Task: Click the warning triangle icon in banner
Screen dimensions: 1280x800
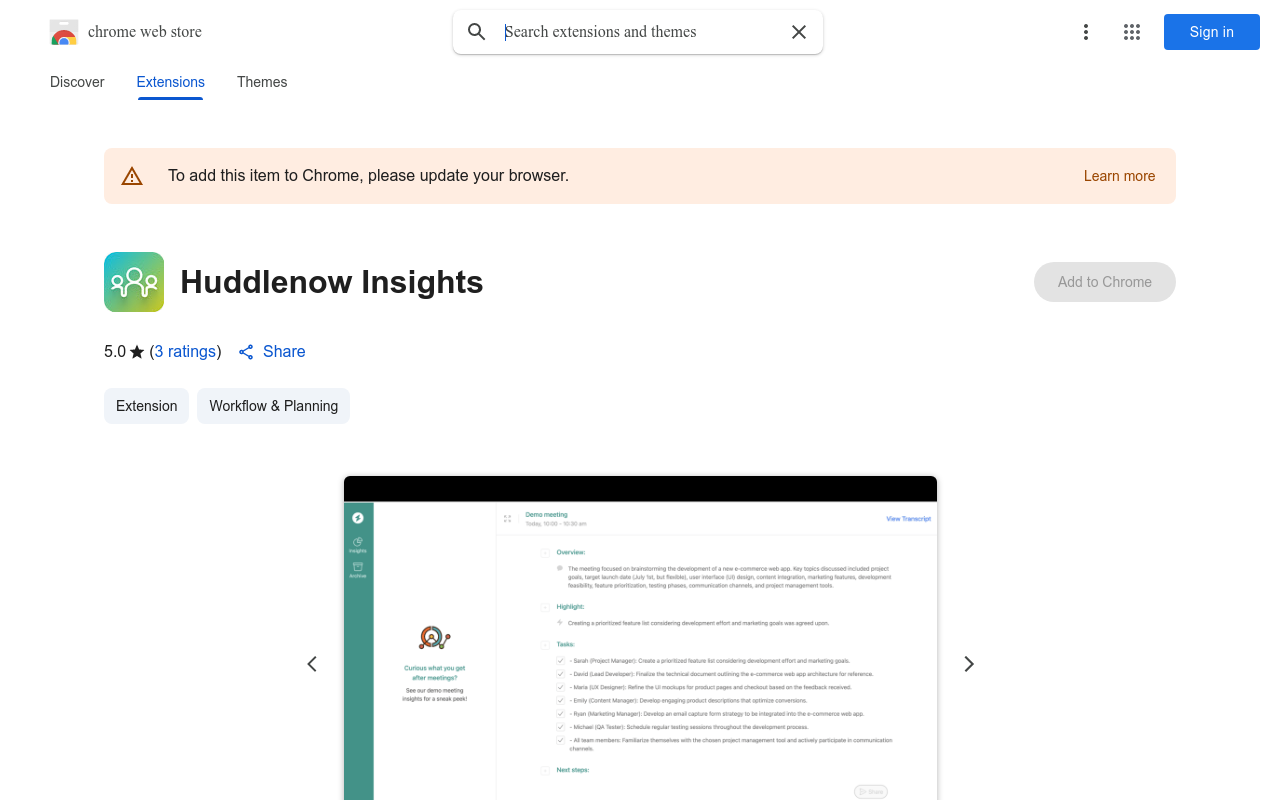Action: [x=132, y=176]
